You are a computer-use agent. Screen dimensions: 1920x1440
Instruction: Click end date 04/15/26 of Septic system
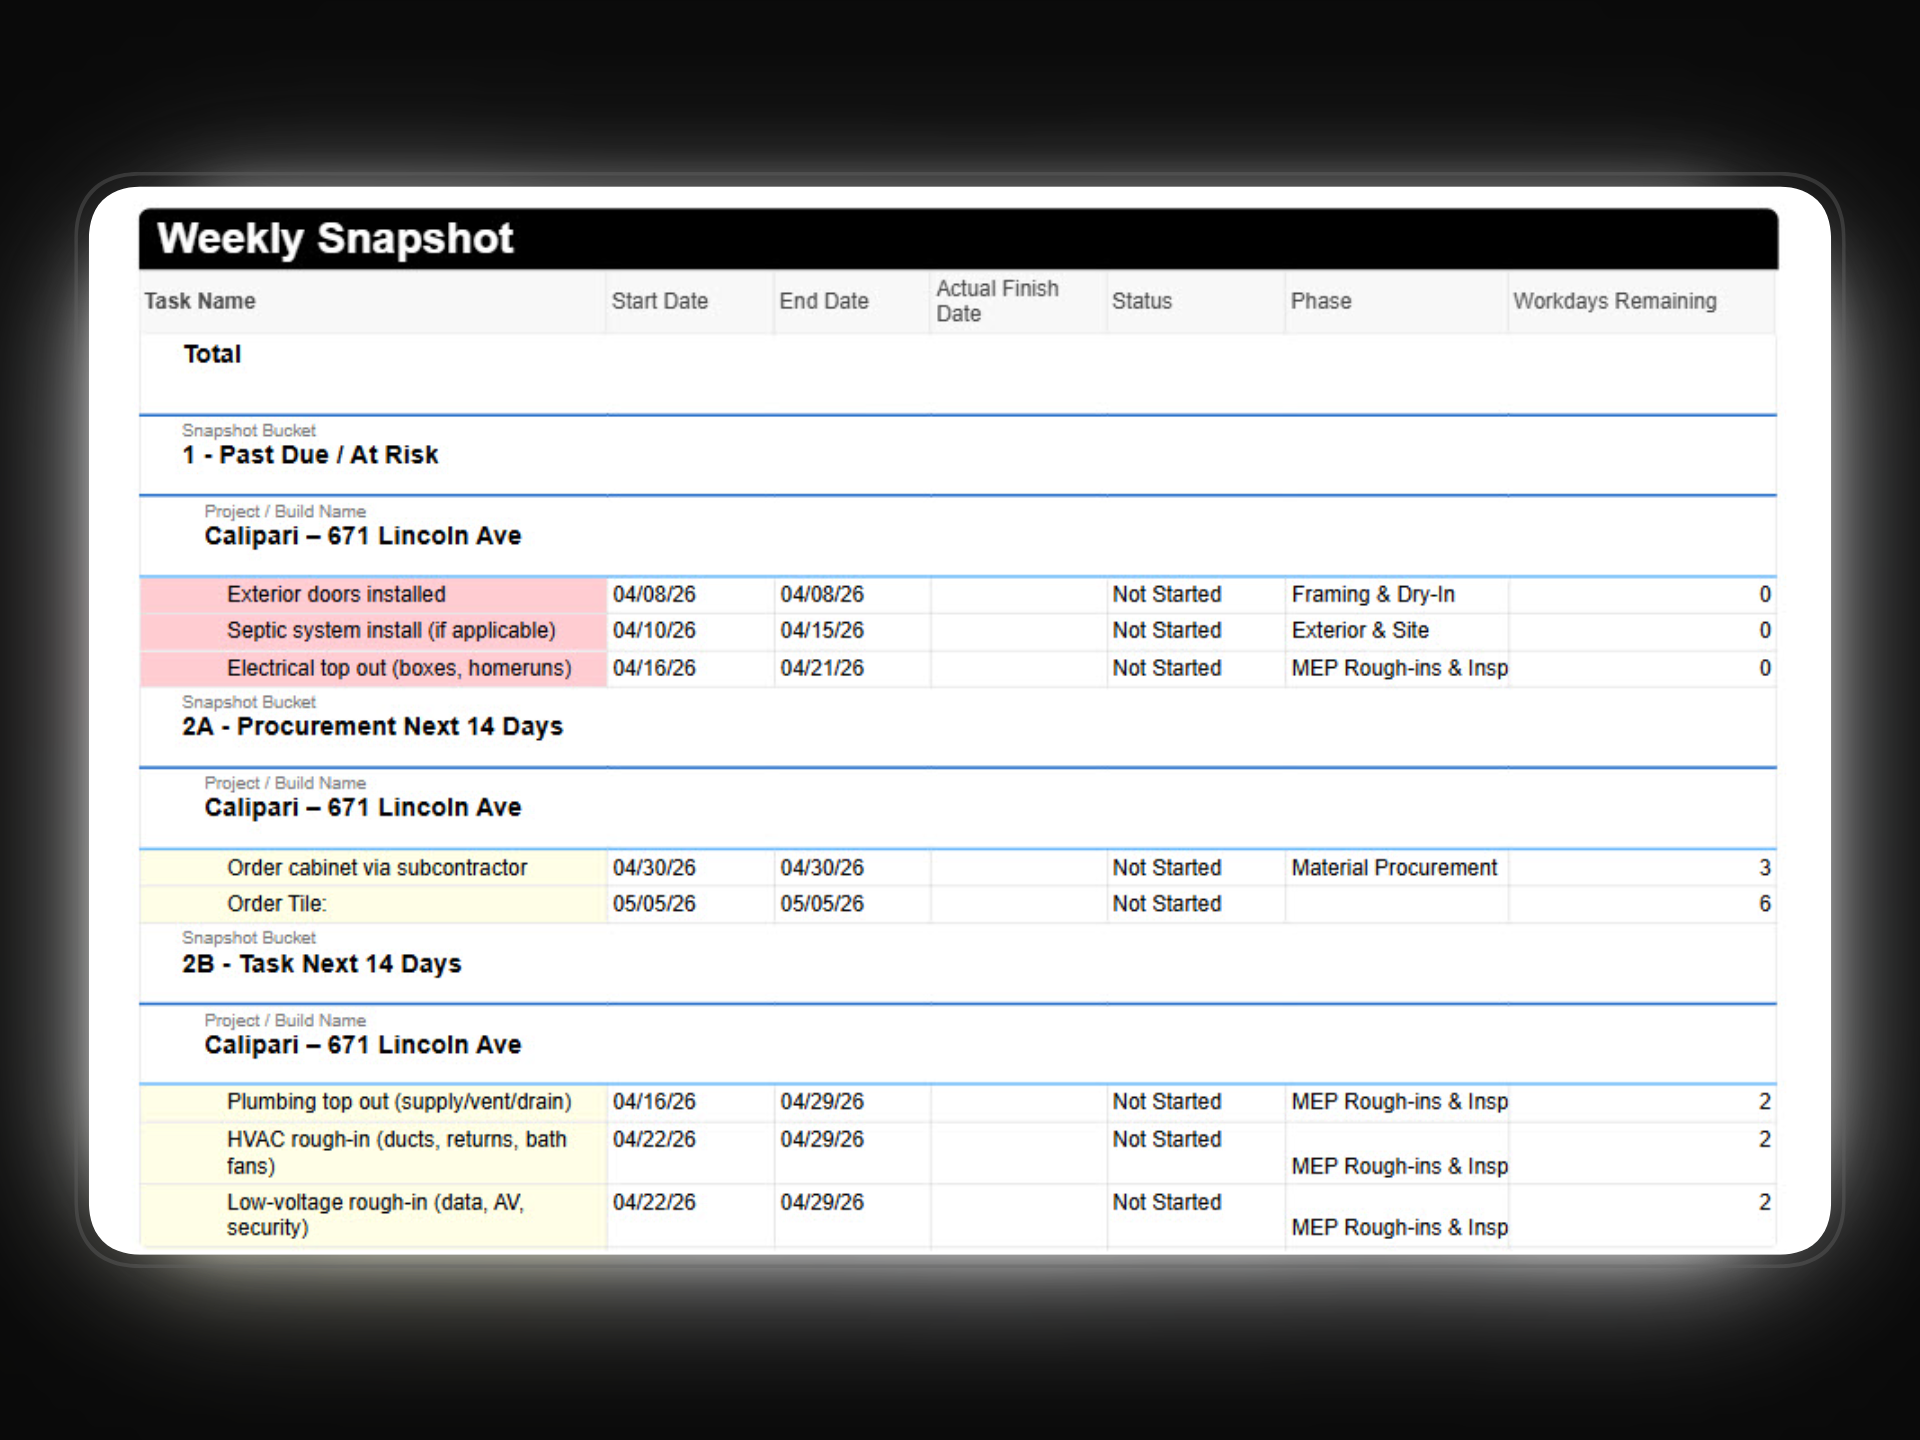[x=822, y=631]
